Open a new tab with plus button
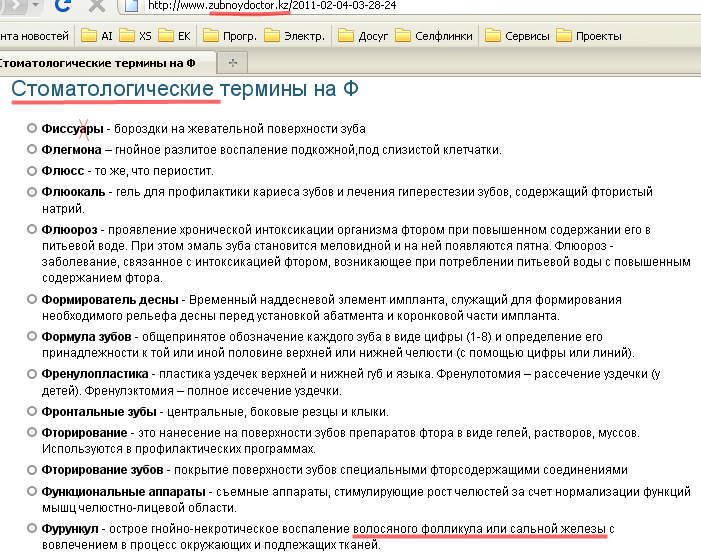Screen dimensions: 701x557 click(x=232, y=63)
